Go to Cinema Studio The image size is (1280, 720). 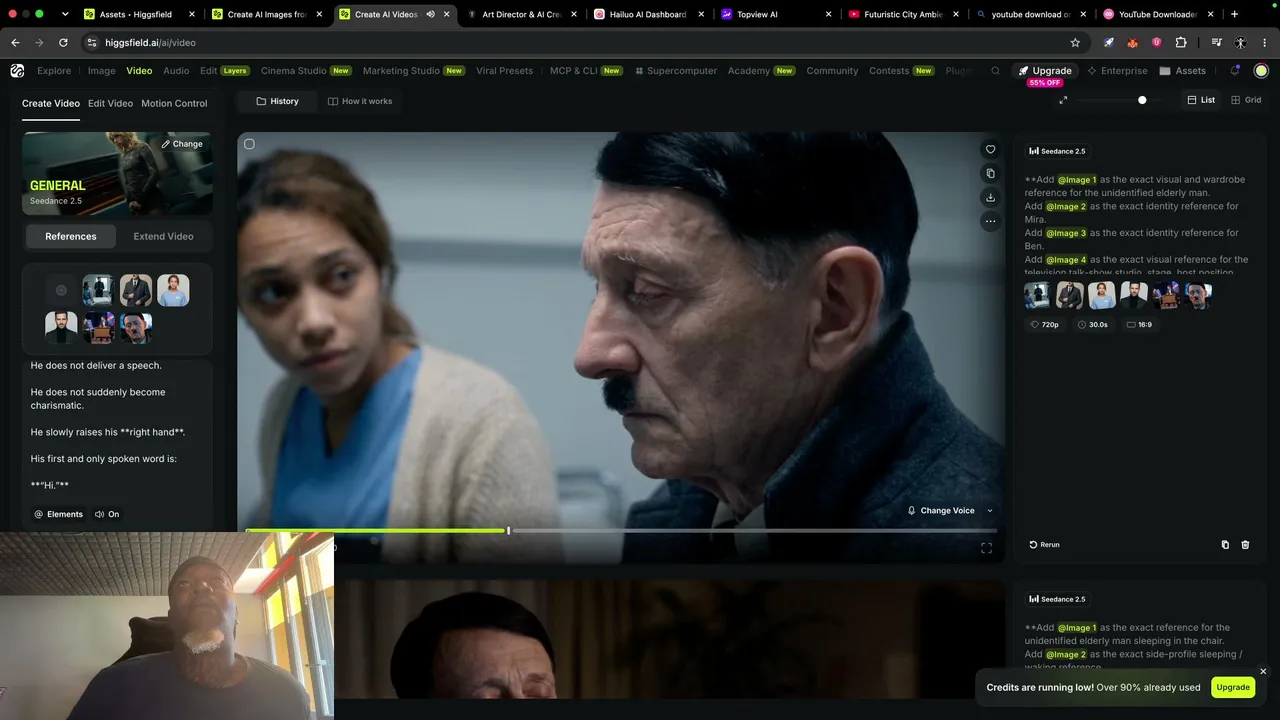click(306, 71)
